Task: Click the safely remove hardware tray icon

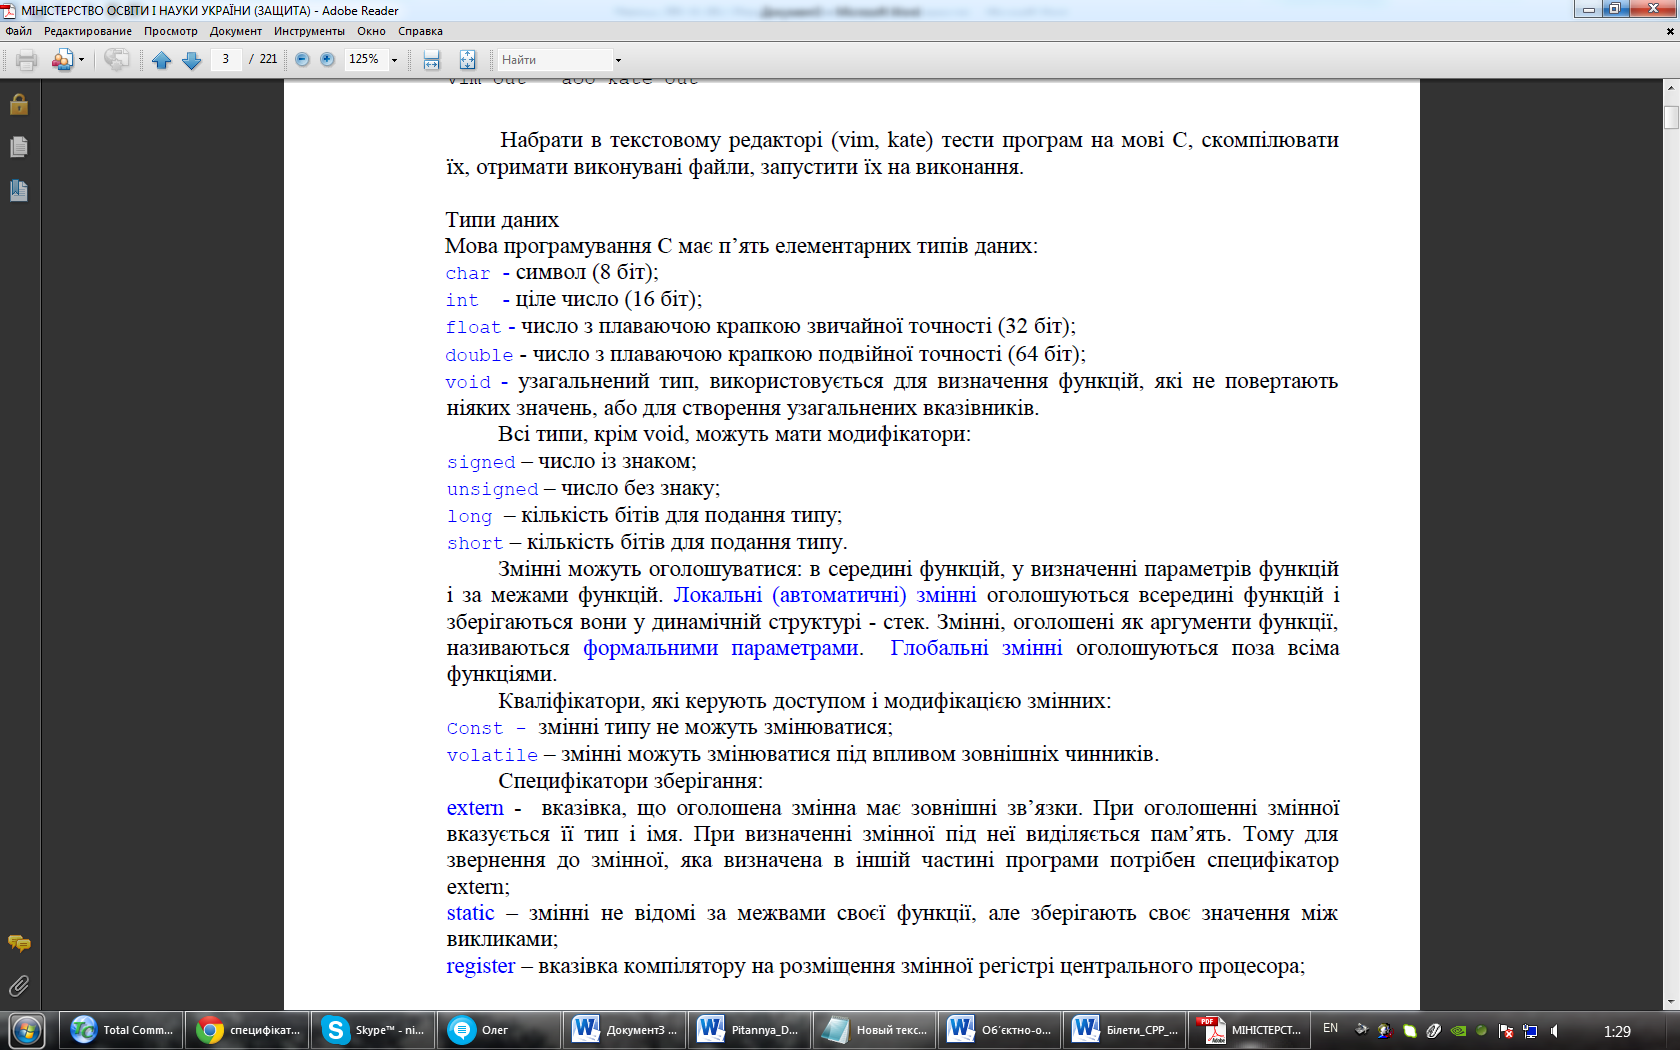Action: (x=1361, y=1030)
